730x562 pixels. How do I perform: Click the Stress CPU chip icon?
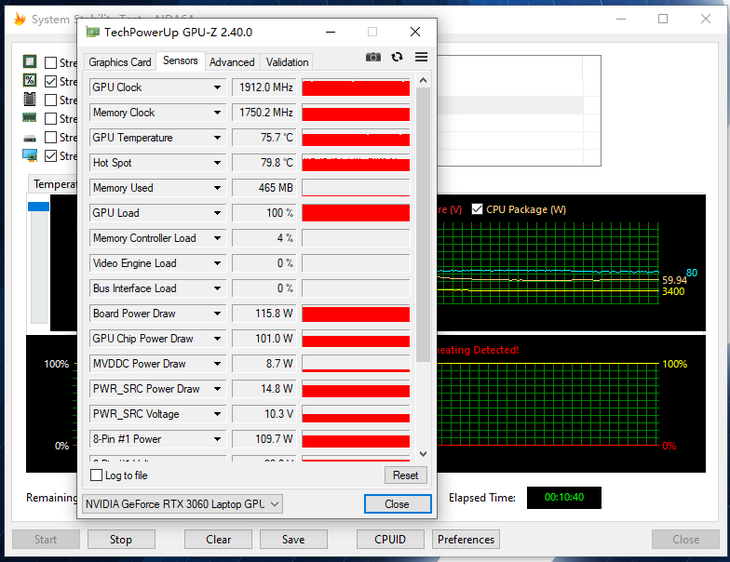pos(30,62)
